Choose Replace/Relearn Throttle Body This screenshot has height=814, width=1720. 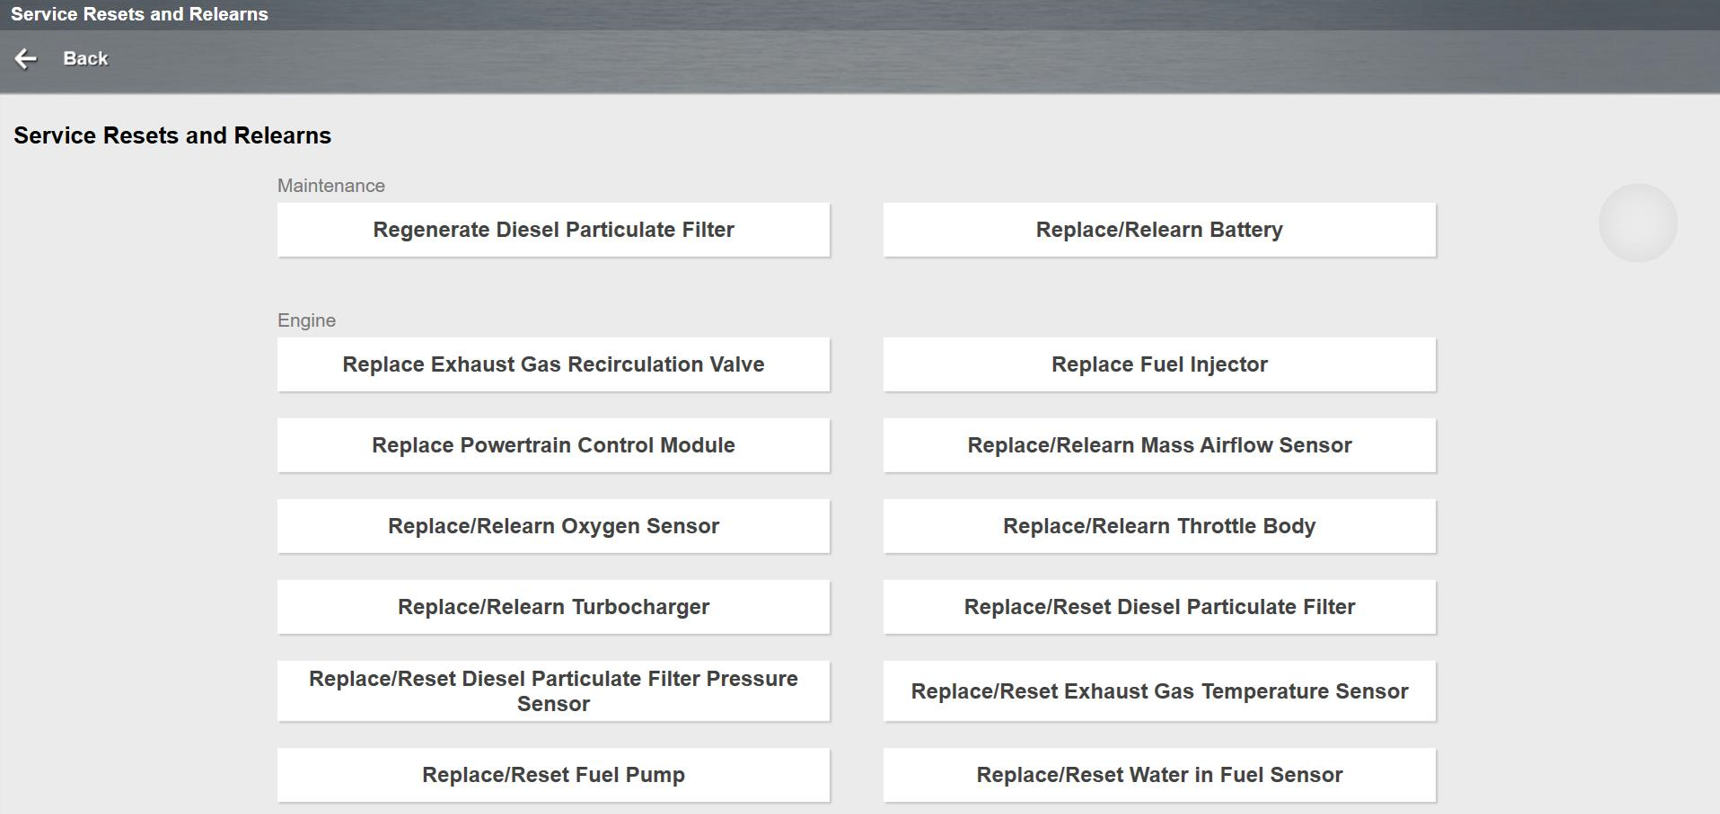1159,527
